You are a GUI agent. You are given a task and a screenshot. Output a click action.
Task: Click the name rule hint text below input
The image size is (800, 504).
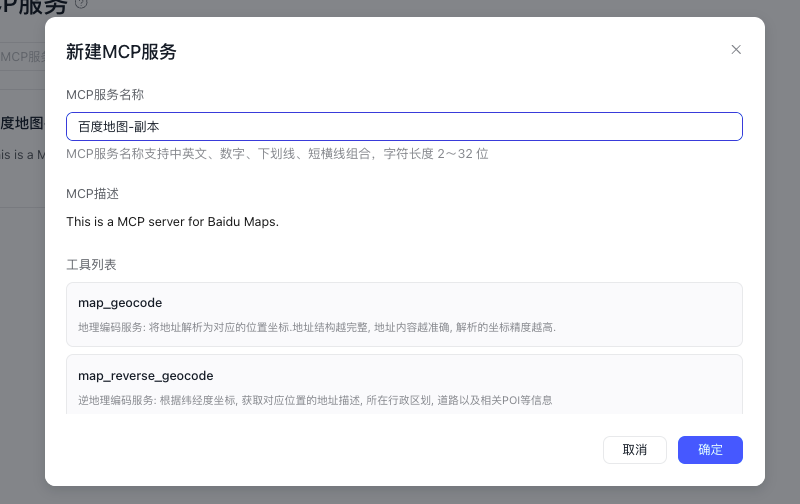(x=277, y=154)
